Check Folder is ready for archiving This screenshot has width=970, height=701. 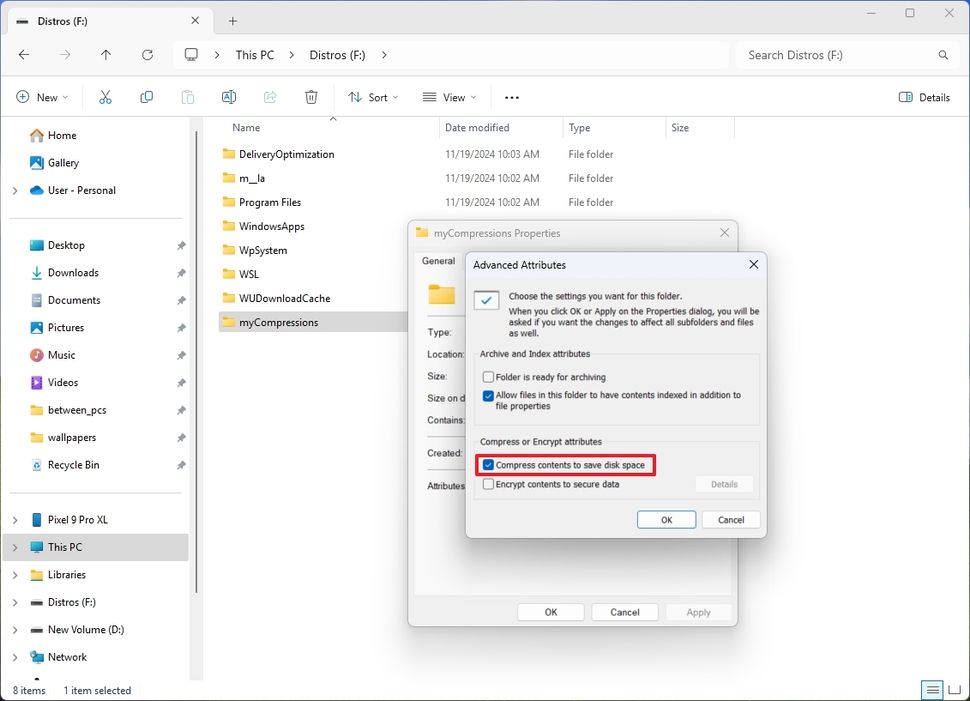(x=489, y=376)
